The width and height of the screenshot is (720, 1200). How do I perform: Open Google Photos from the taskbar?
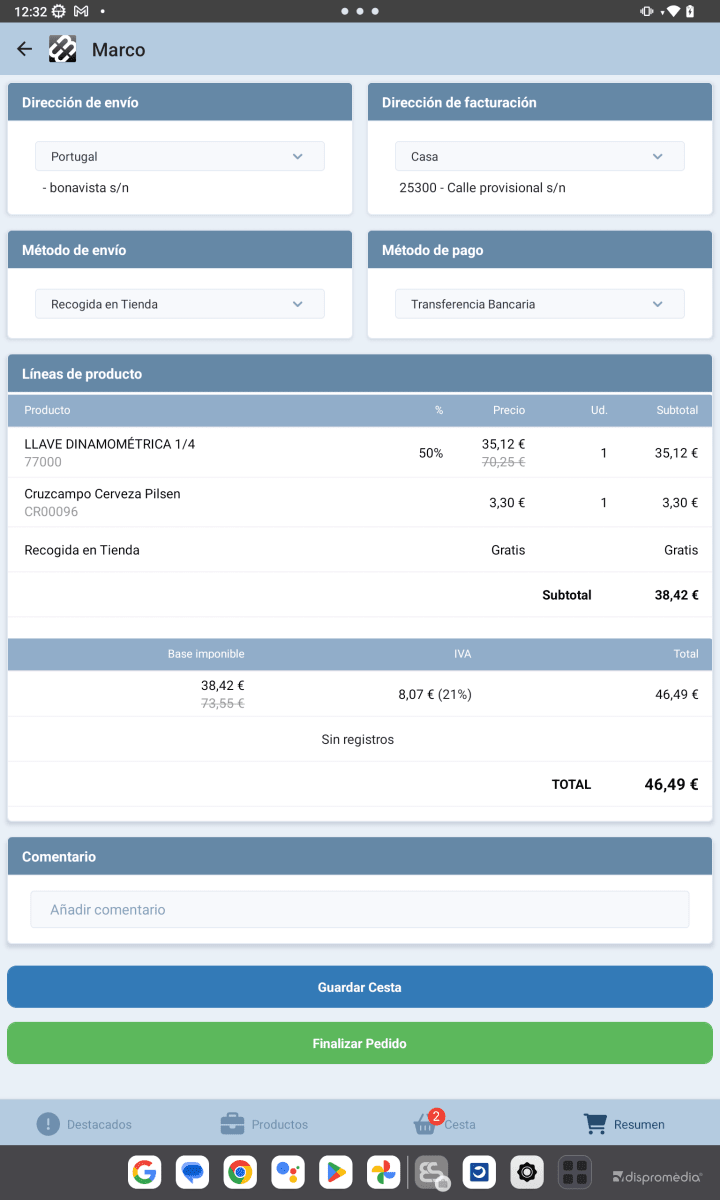pyautogui.click(x=384, y=1172)
